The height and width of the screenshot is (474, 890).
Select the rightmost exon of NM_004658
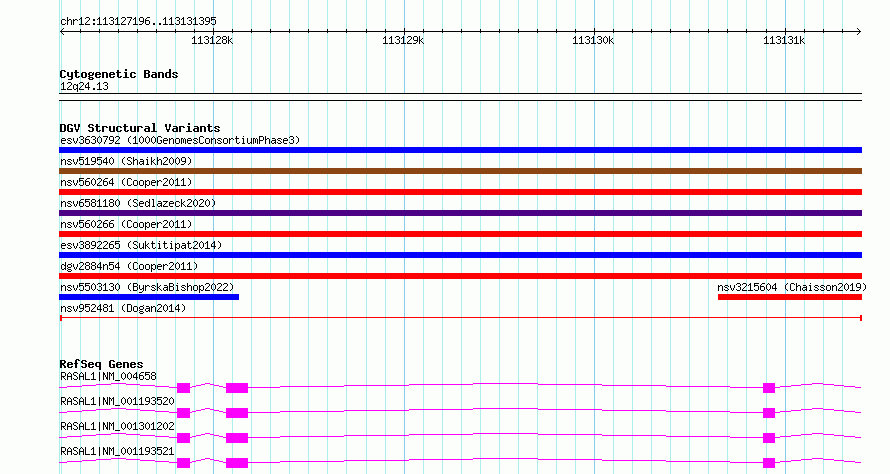click(769, 388)
